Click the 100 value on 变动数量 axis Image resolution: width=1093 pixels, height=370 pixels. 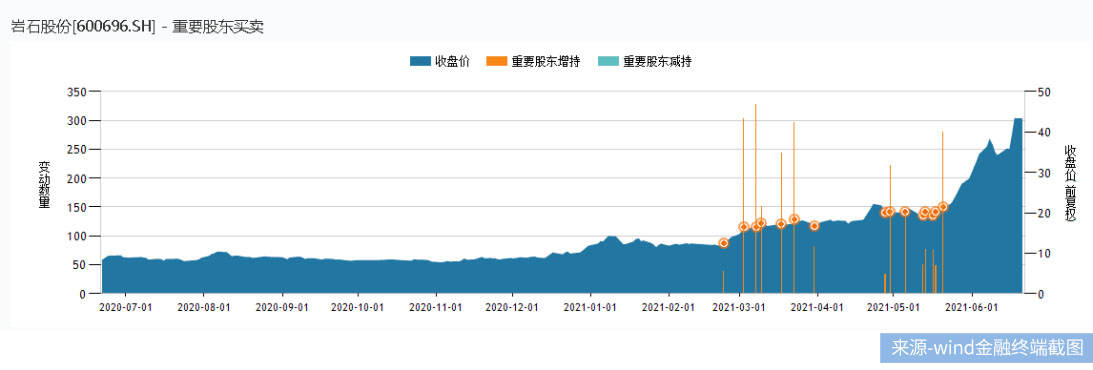coord(77,236)
